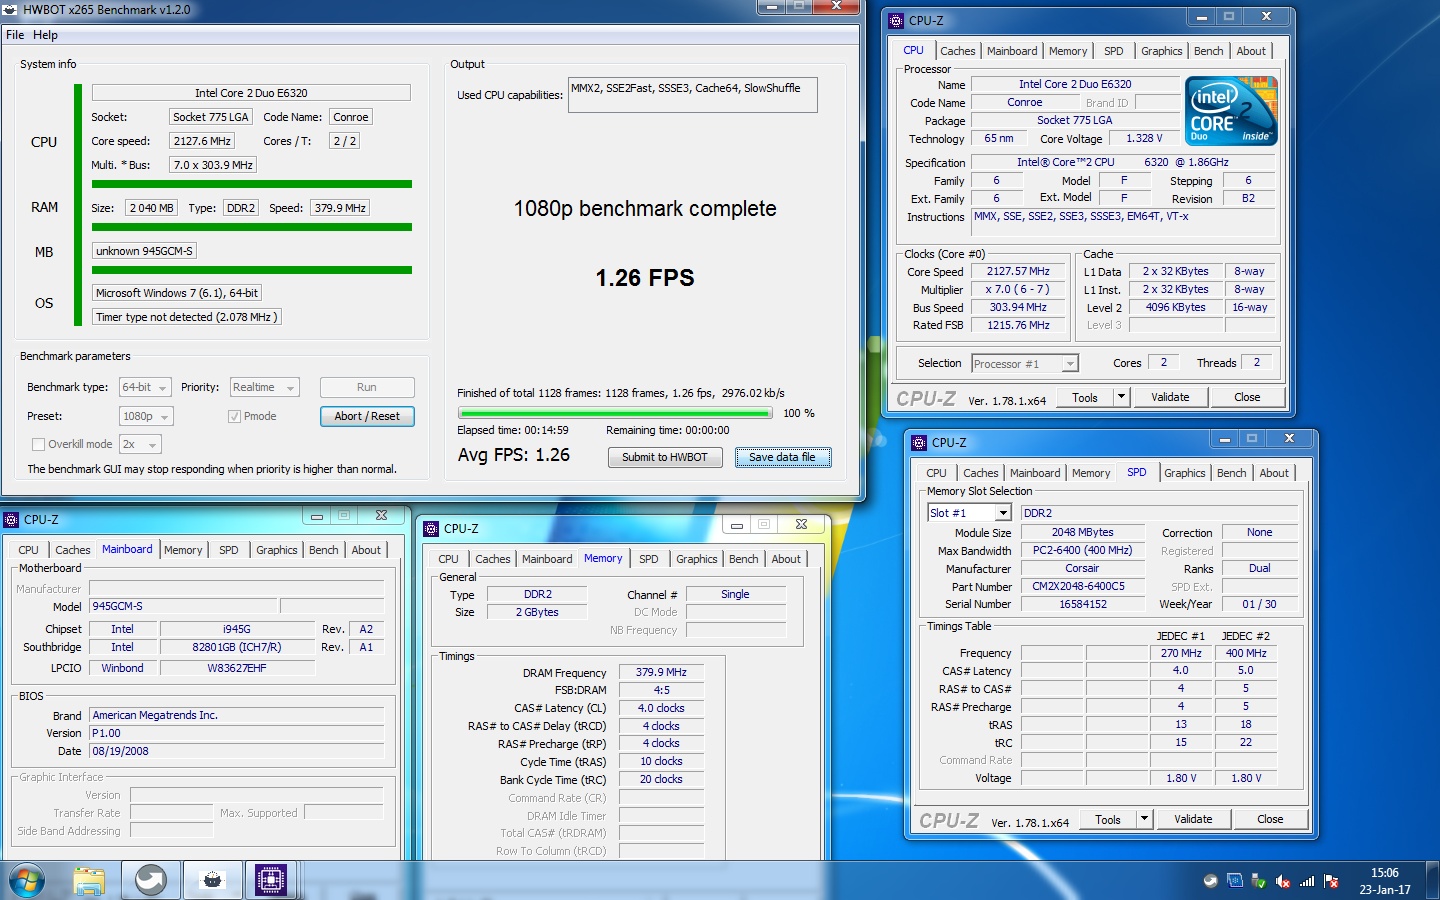Image resolution: width=1440 pixels, height=900 pixels.
Task: Click the Safely Remove Hardware tray icon
Action: coord(1259,881)
